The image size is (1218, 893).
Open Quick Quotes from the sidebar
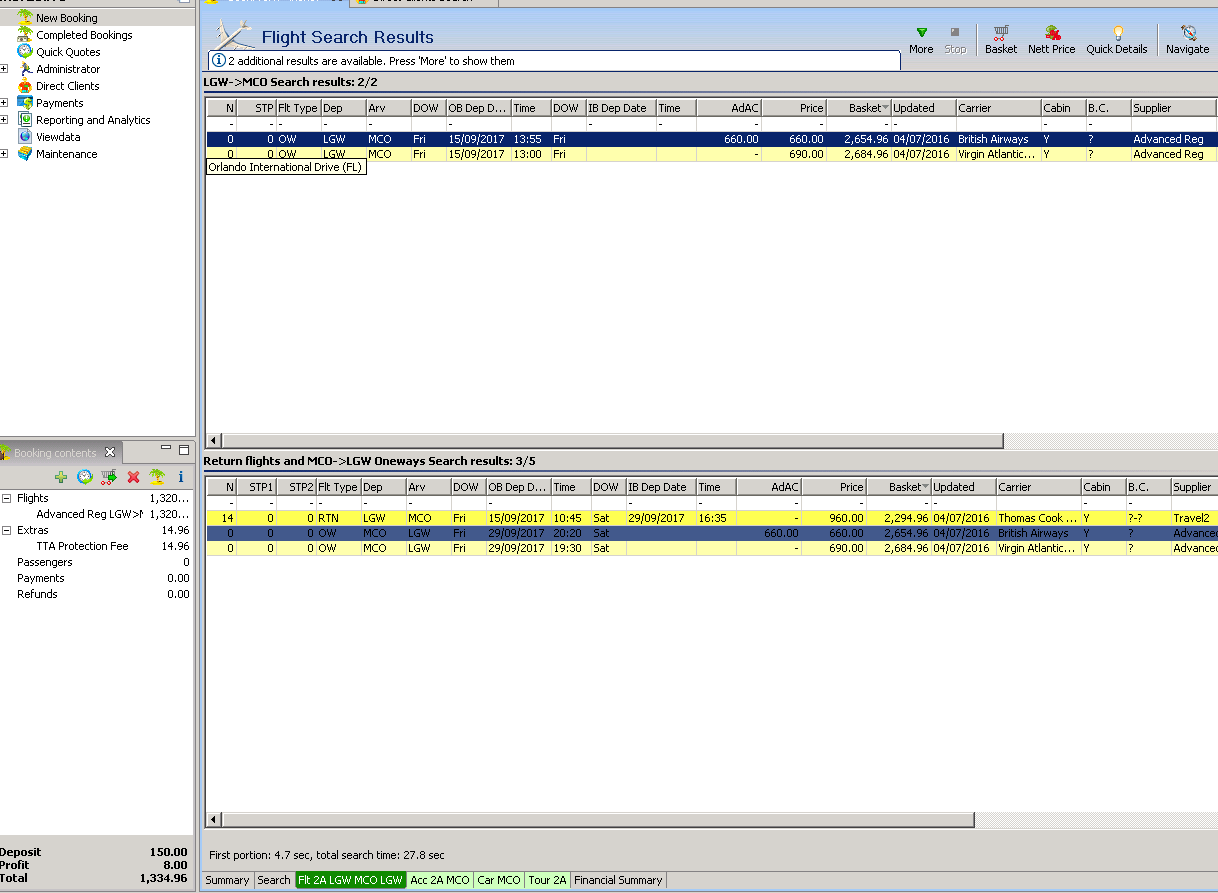68,52
